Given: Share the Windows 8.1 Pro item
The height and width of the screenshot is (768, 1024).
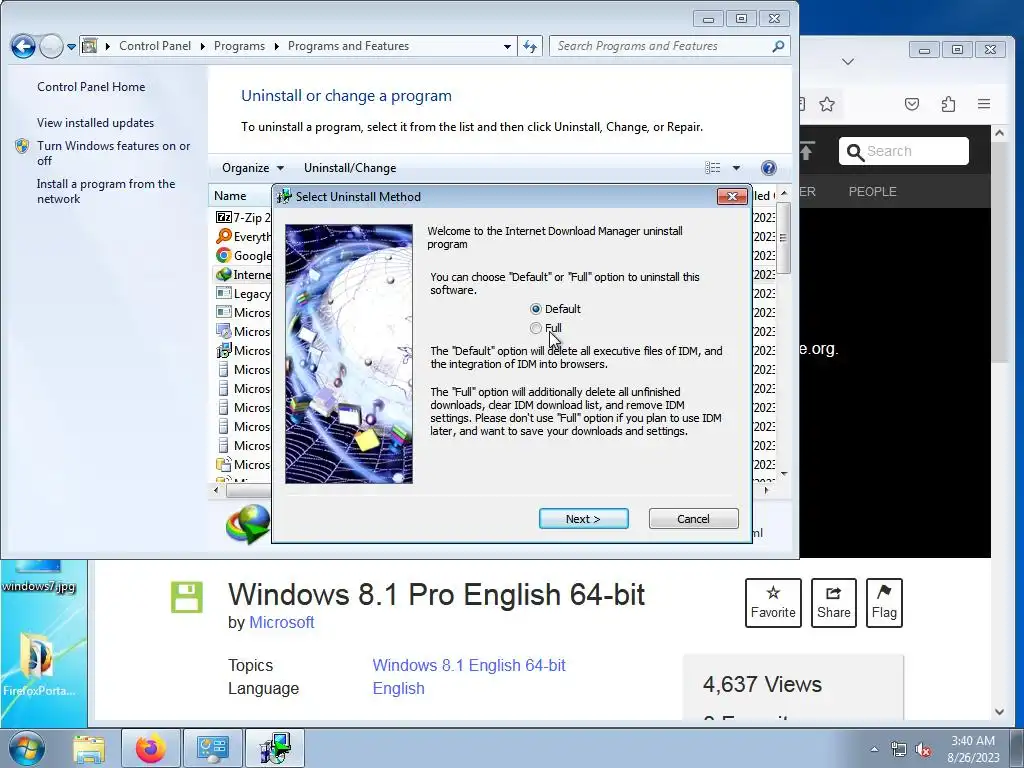Looking at the screenshot, I should pyautogui.click(x=833, y=603).
